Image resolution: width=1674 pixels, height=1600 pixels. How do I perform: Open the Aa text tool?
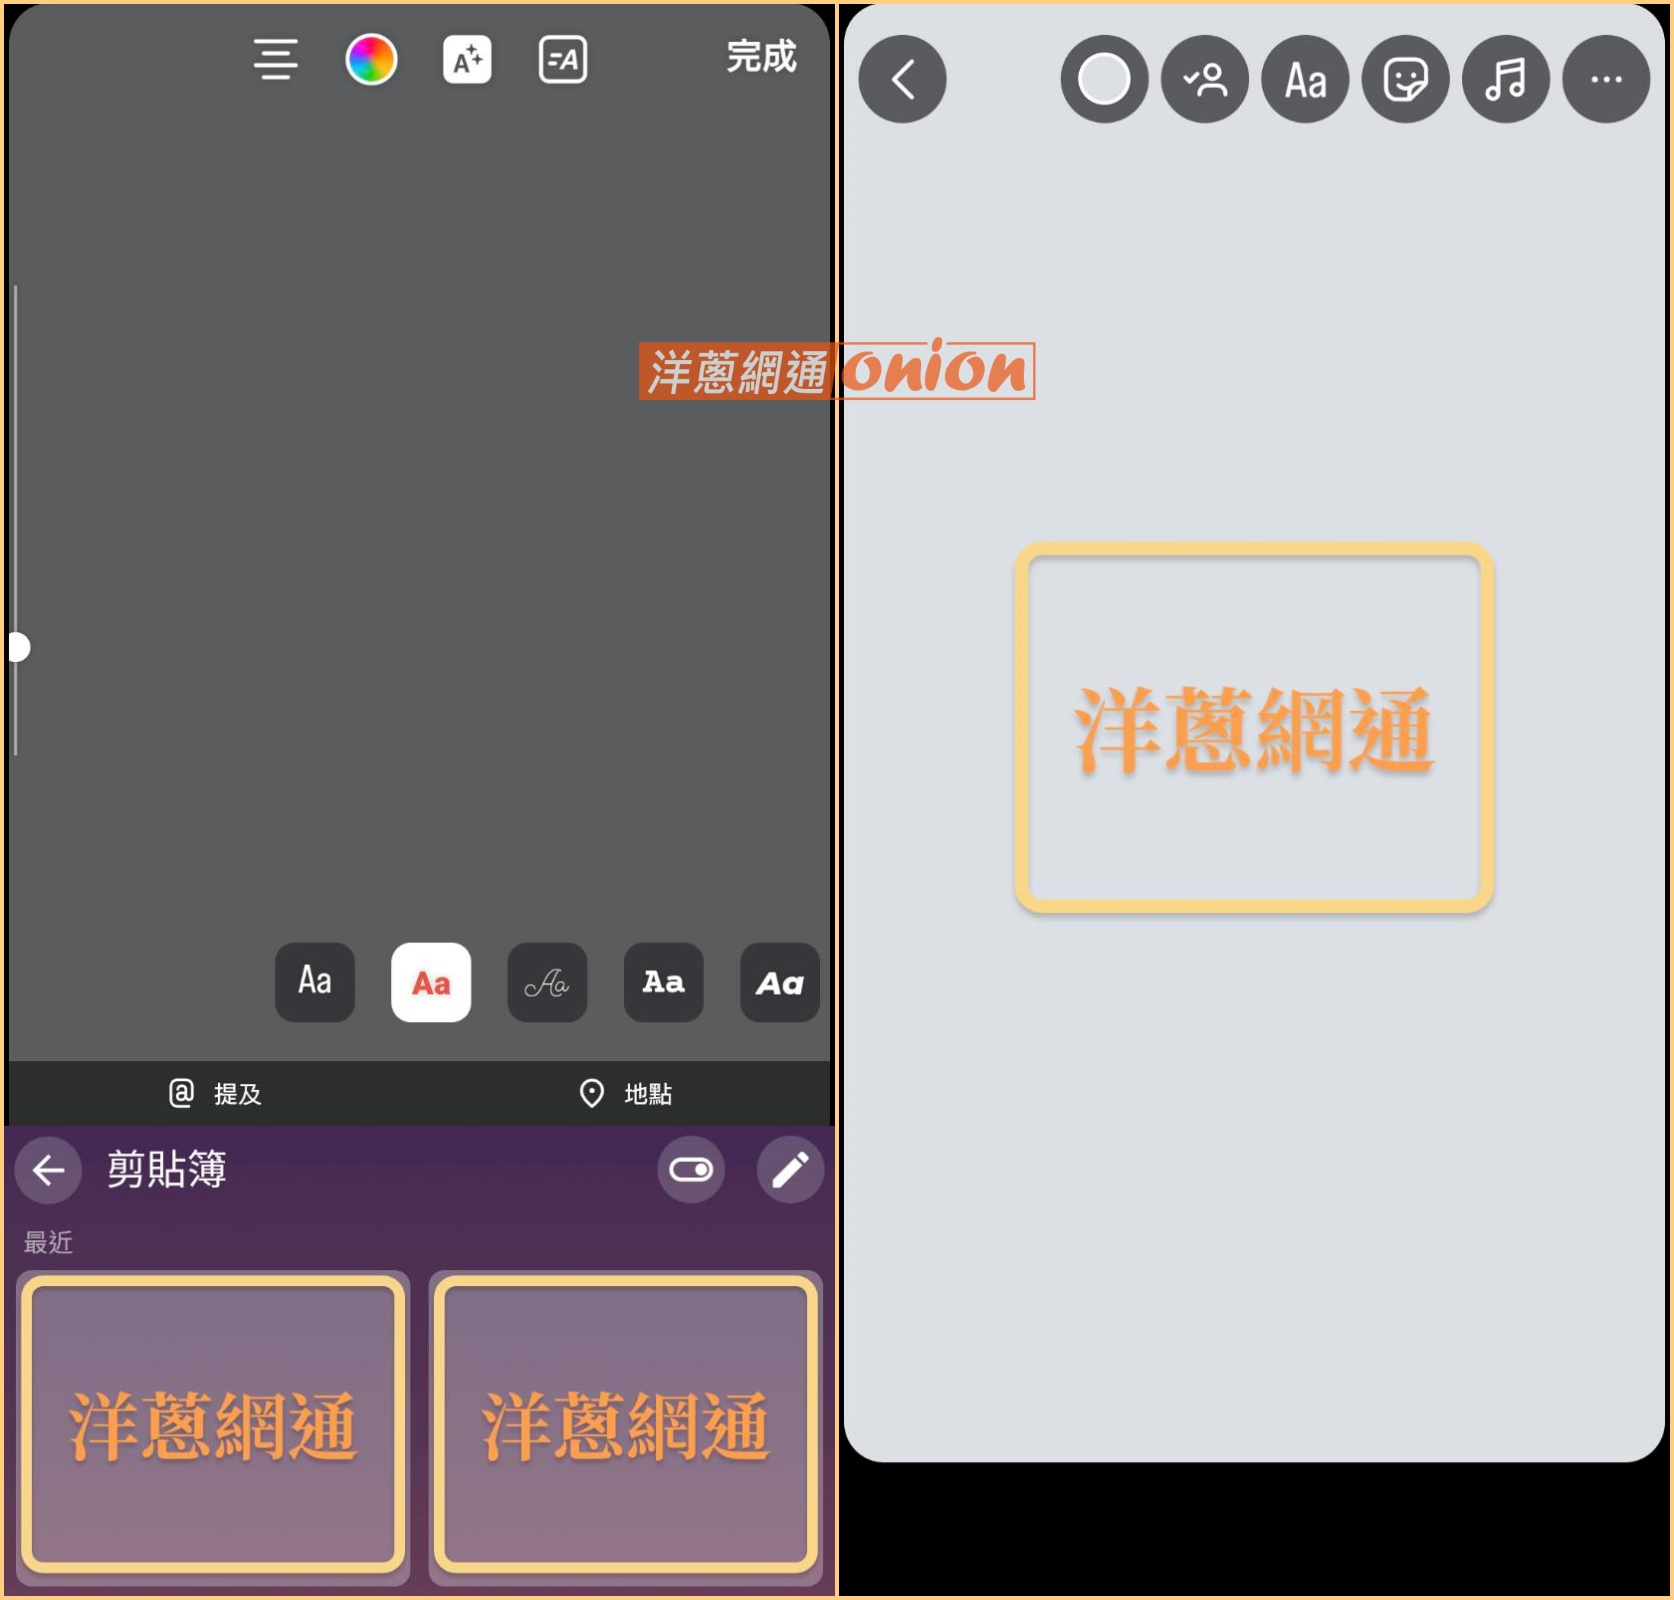pos(1305,80)
